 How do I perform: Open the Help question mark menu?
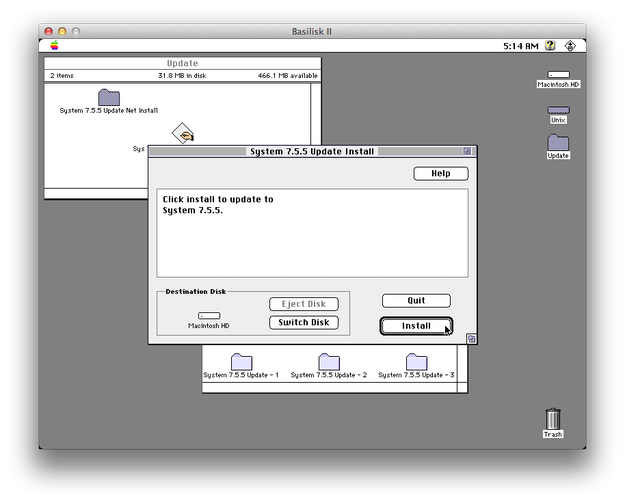tap(550, 45)
